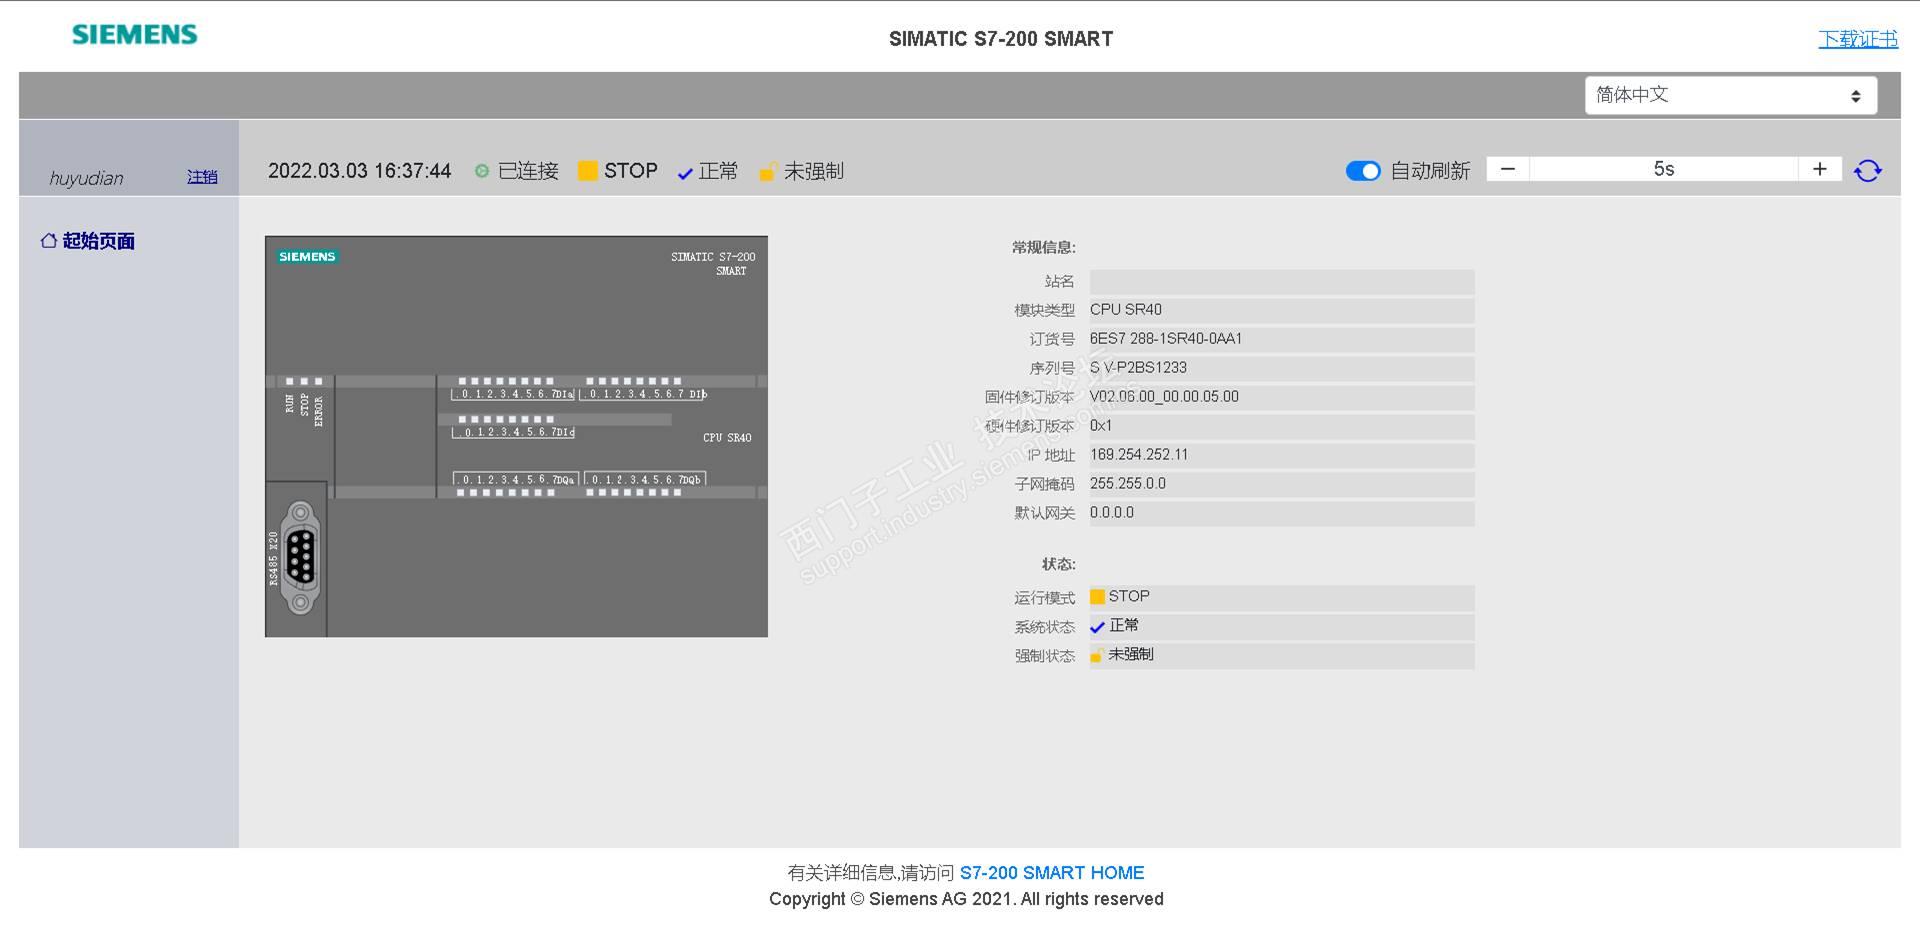Open the S7-200 SMART HOME link

1052,873
